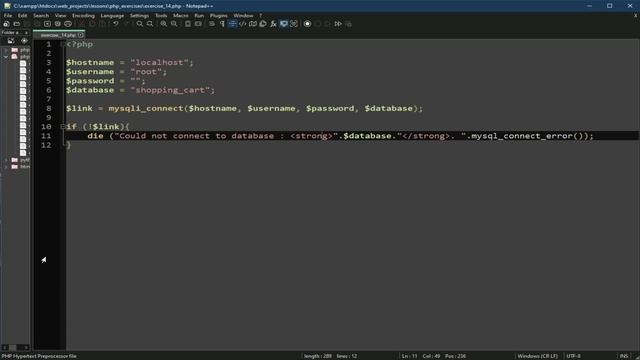Open the Window menu
Viewport: 640px width, 360px height.
[243, 16]
